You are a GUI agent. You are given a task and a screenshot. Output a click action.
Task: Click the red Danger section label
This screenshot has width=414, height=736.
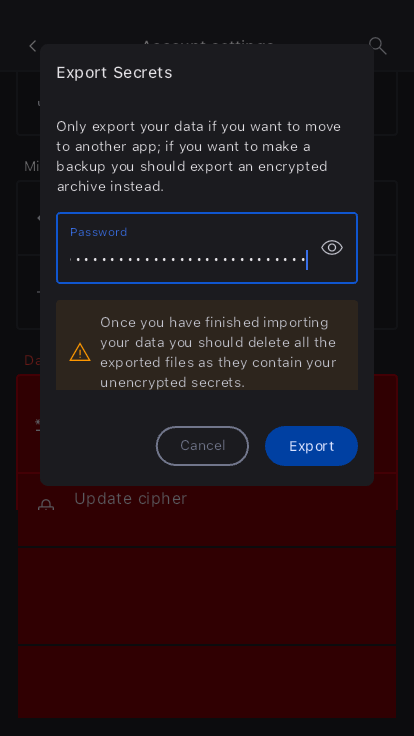pyautogui.click(x=32, y=360)
